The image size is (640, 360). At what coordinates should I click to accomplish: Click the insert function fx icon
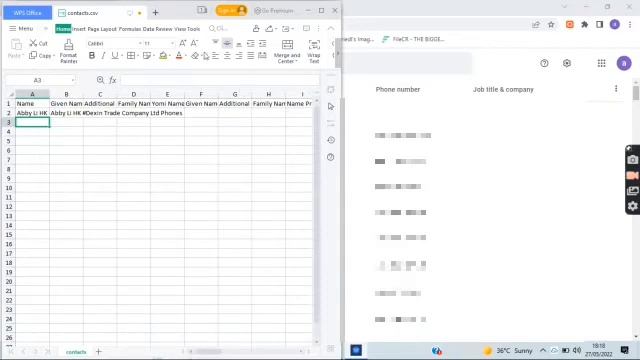[x=113, y=80]
